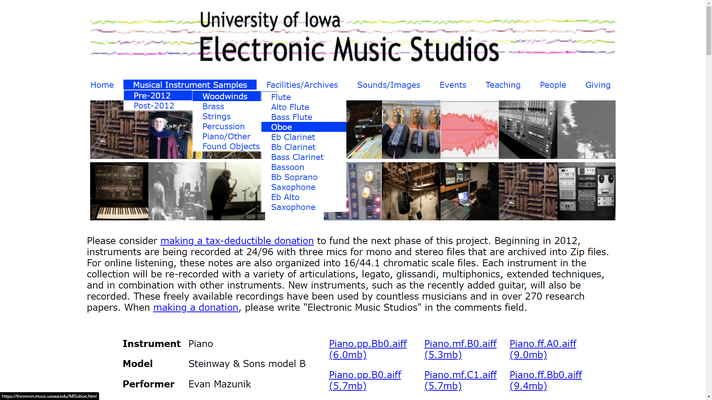Click the saxophone player photo
The height and width of the screenshot is (400, 712).
pyautogui.click(x=234, y=191)
